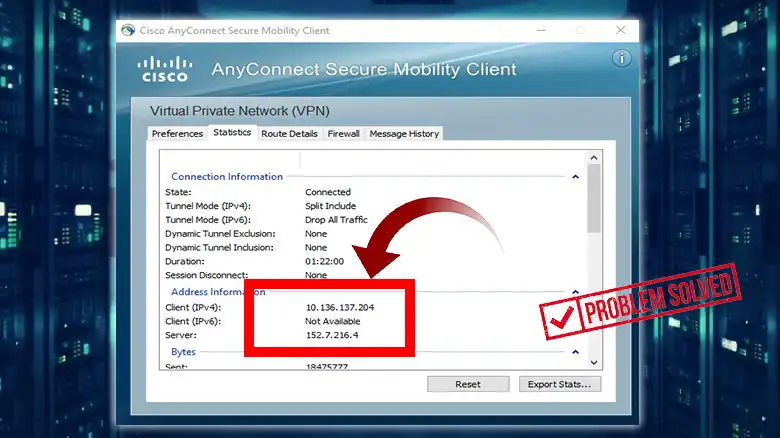Click the 'Dynamic Tunnel Exclusion:' label
The height and width of the screenshot is (438, 780).
(x=220, y=234)
